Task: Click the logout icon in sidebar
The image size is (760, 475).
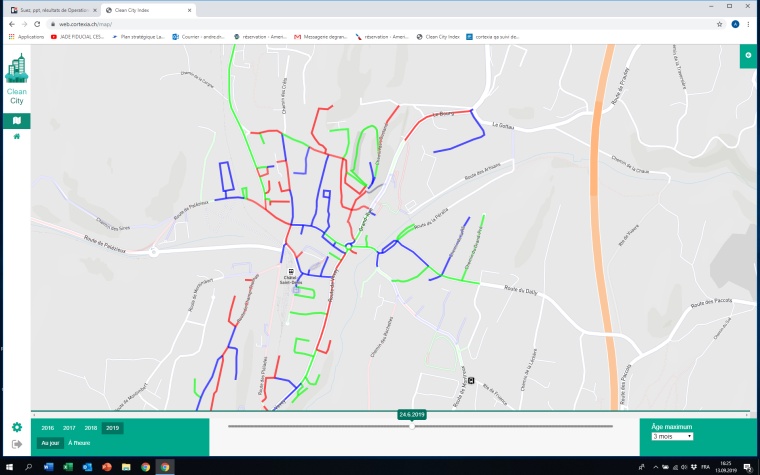Action: pos(16,443)
